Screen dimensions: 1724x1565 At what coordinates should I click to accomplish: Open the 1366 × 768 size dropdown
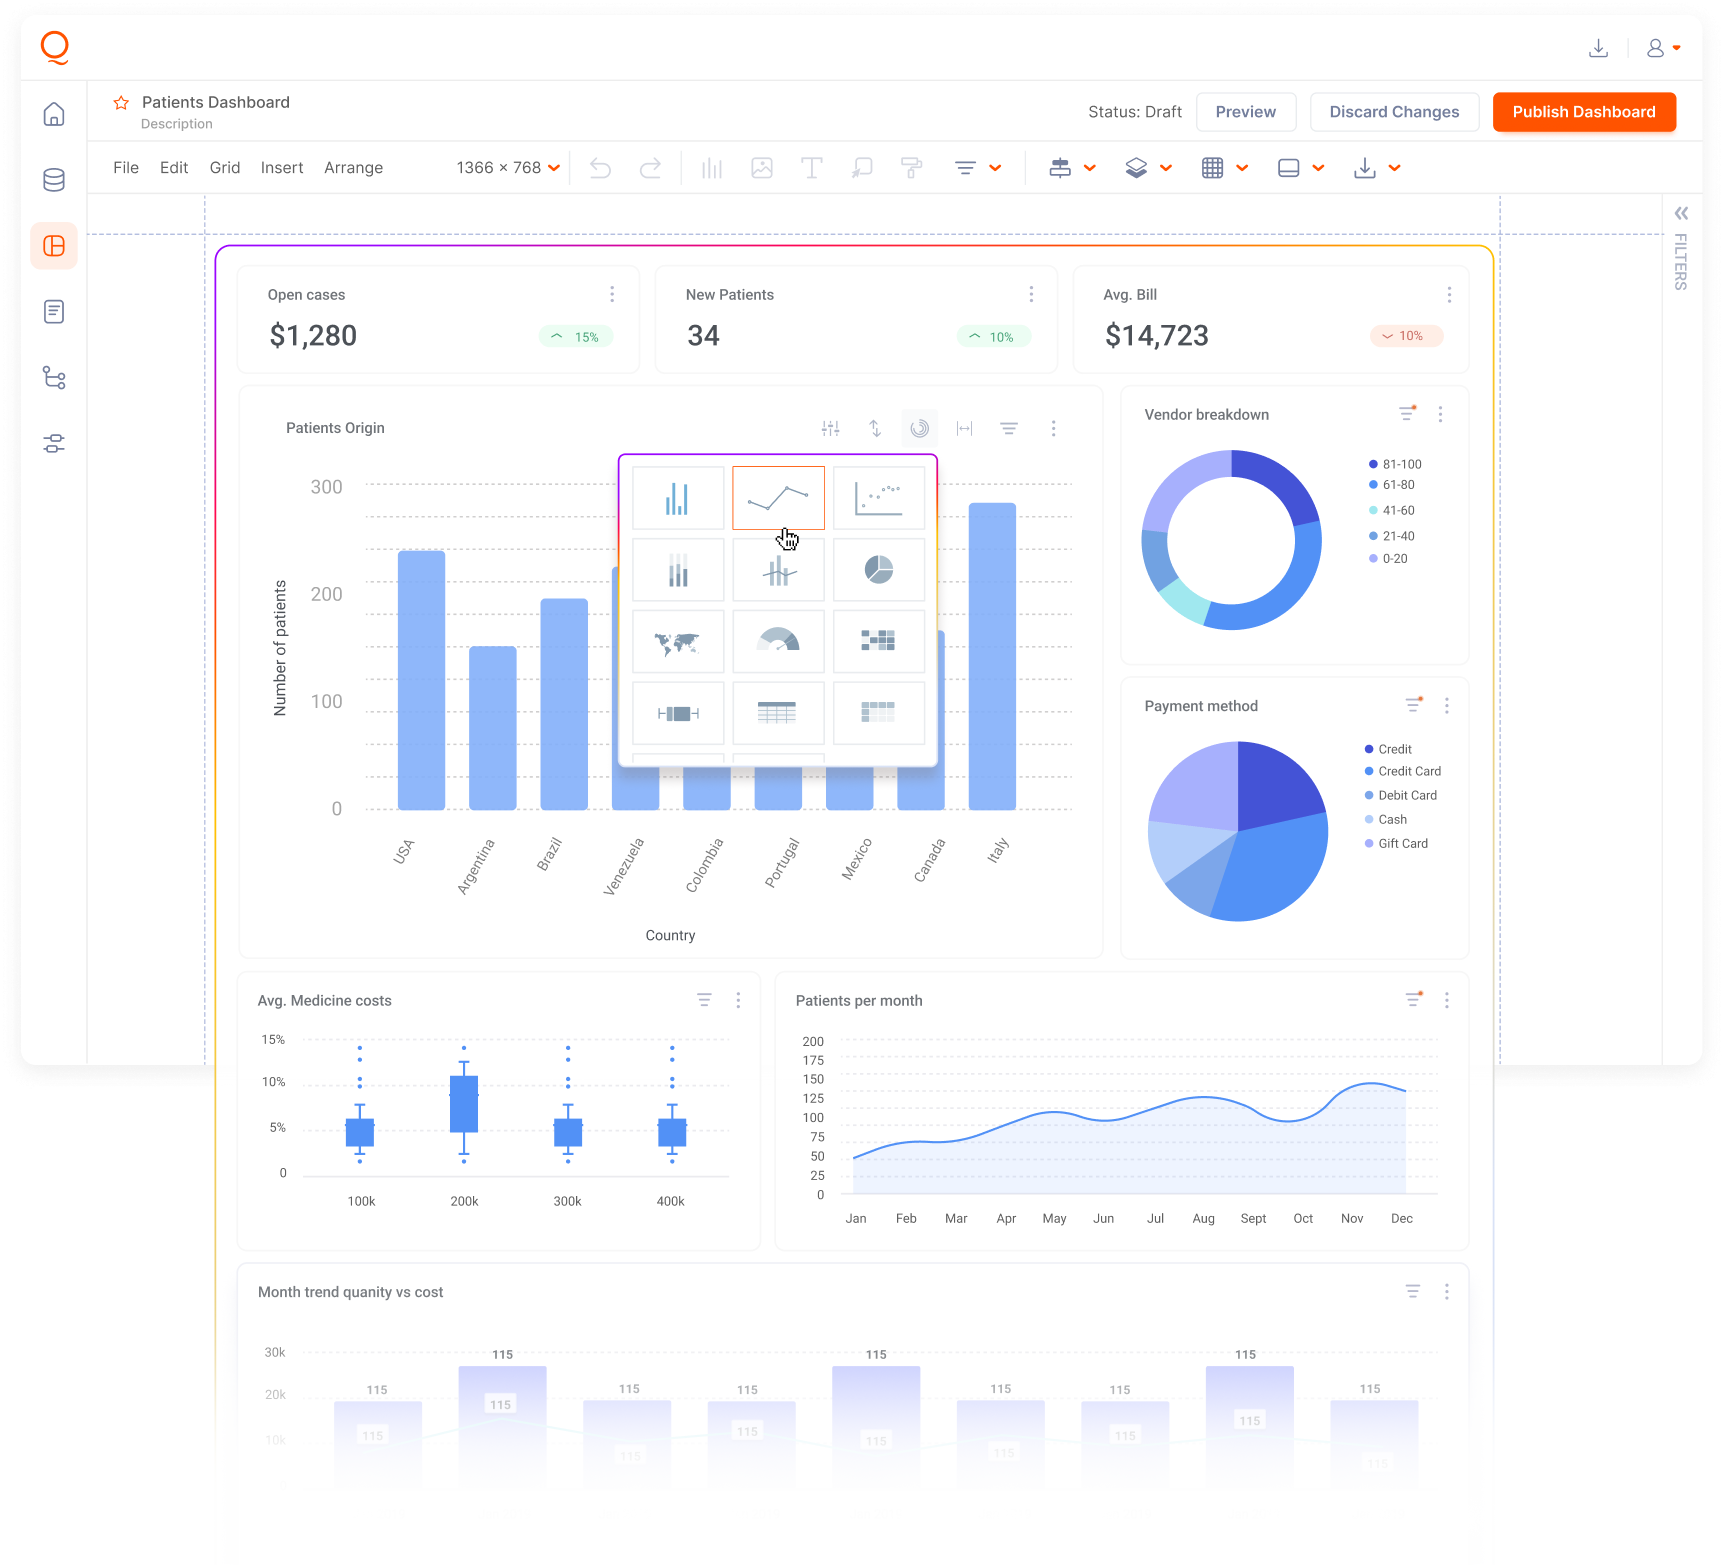click(507, 168)
